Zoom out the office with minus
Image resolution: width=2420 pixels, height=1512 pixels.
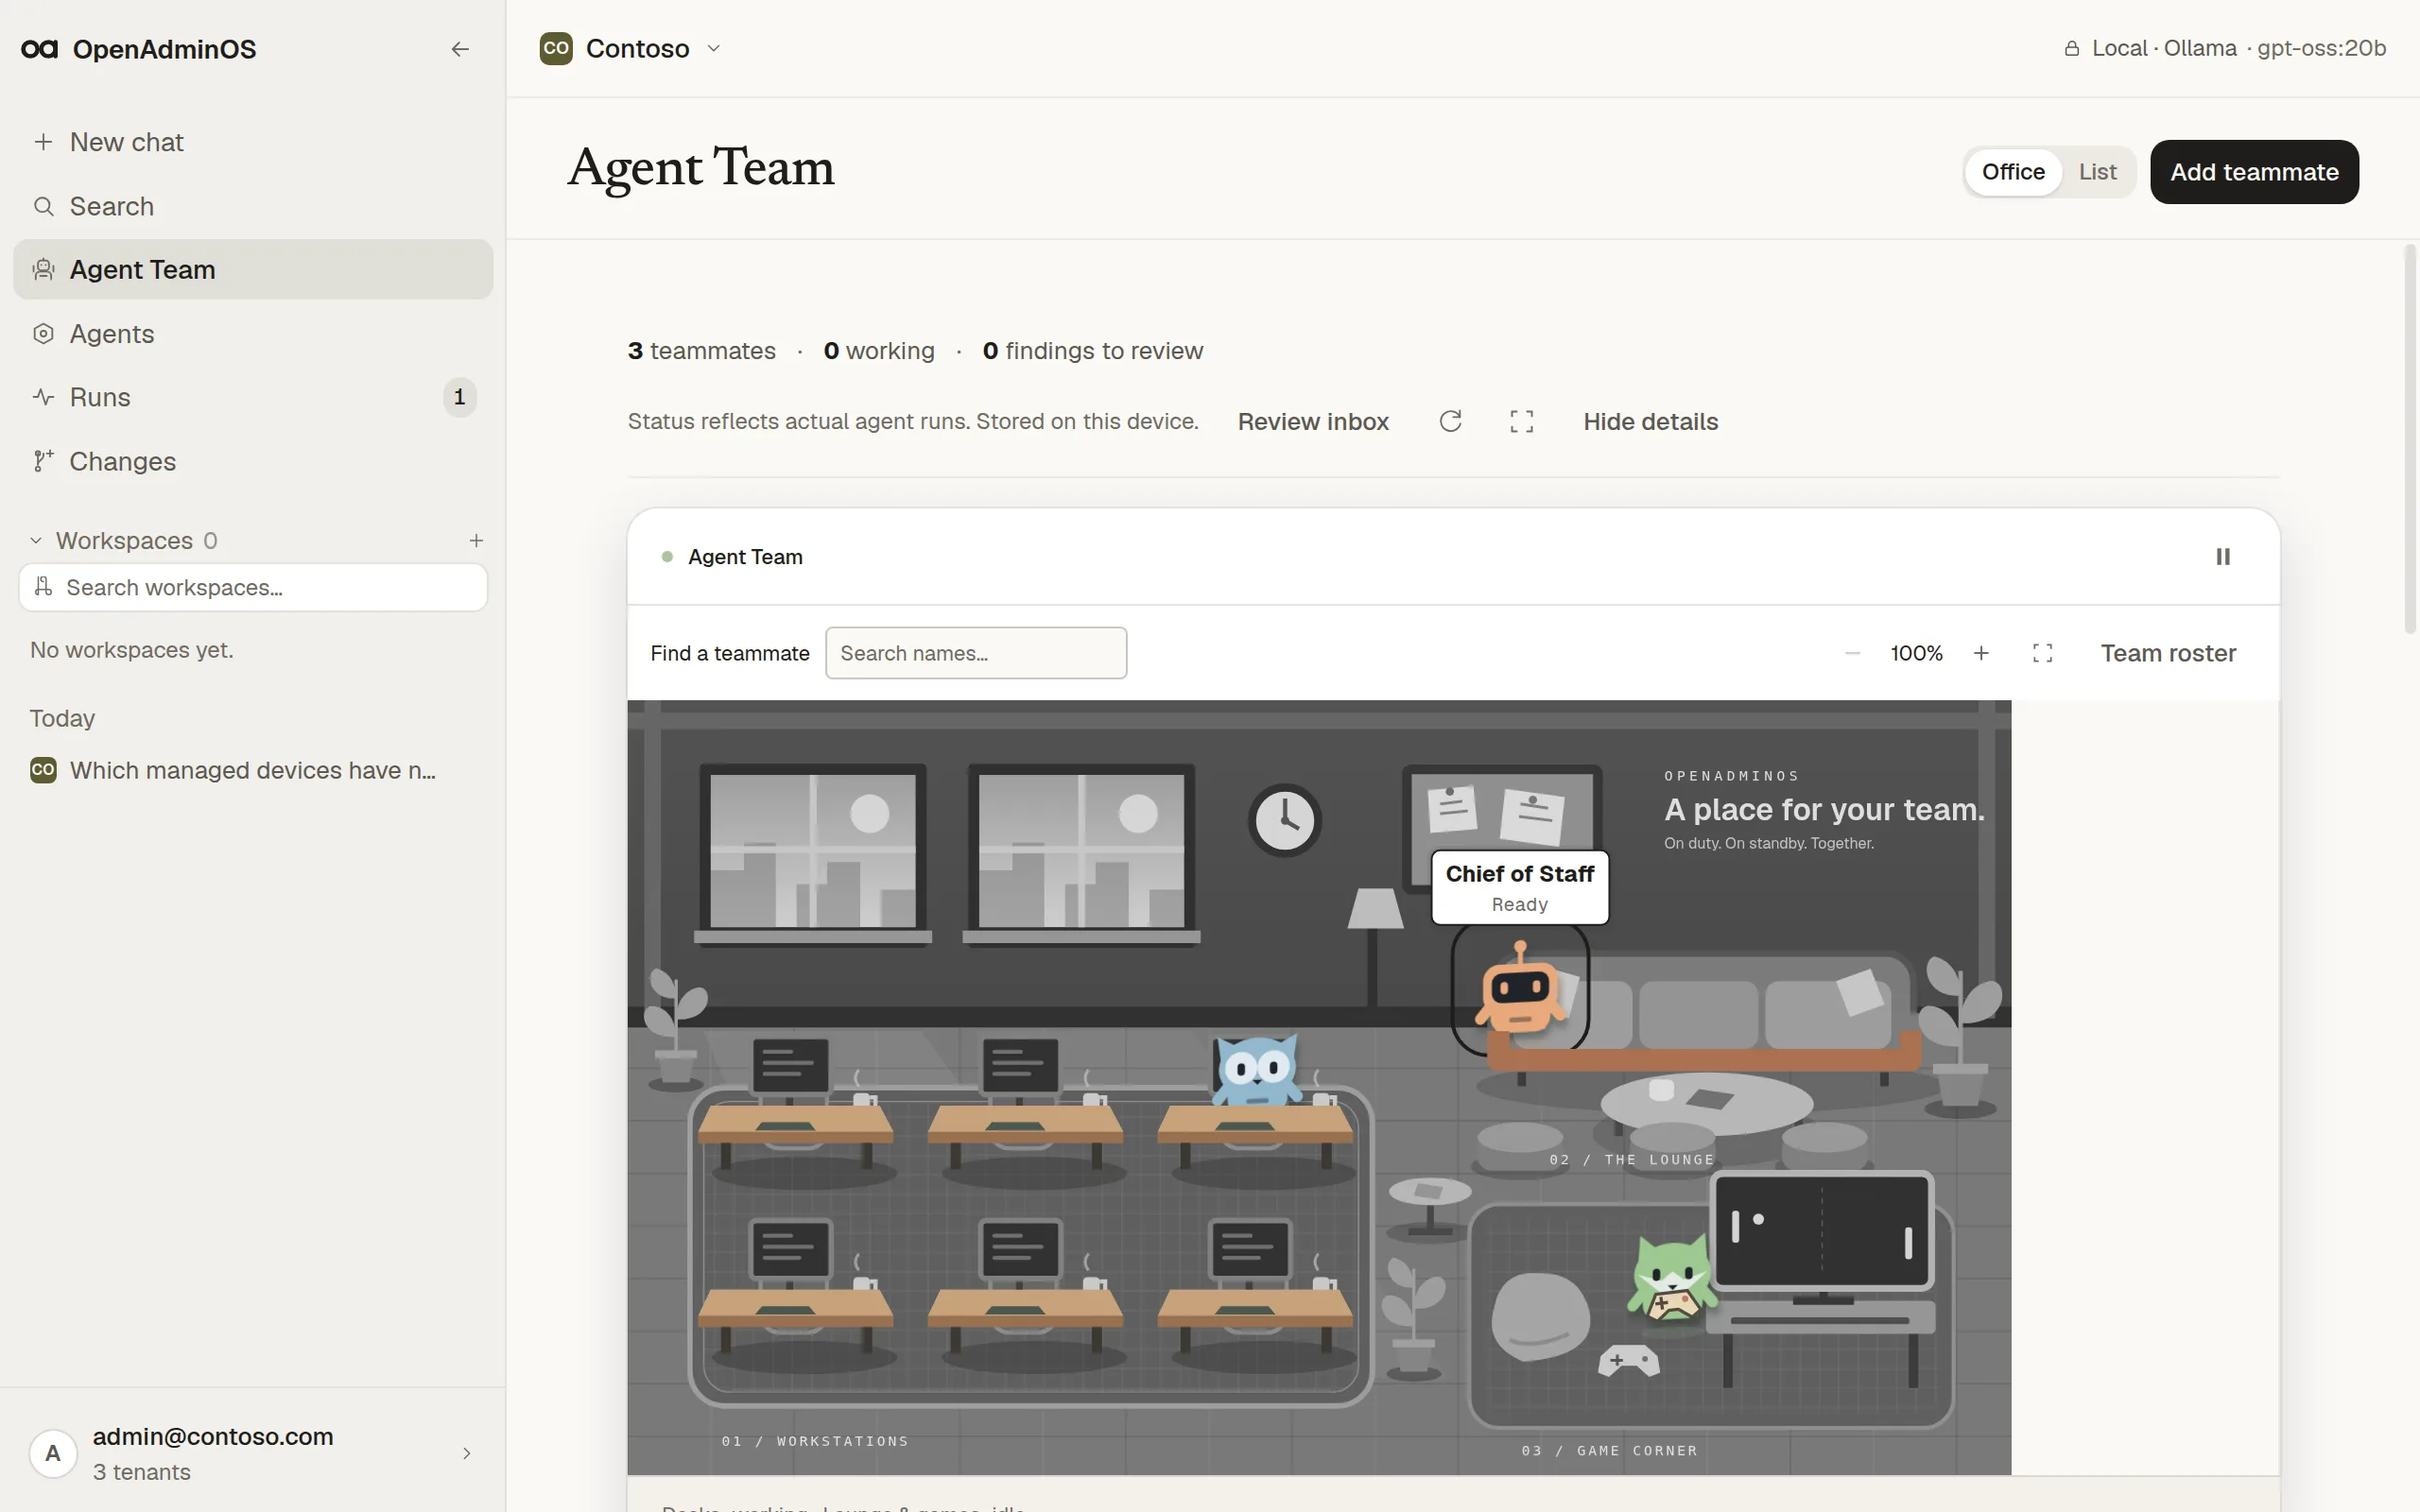pos(1852,653)
